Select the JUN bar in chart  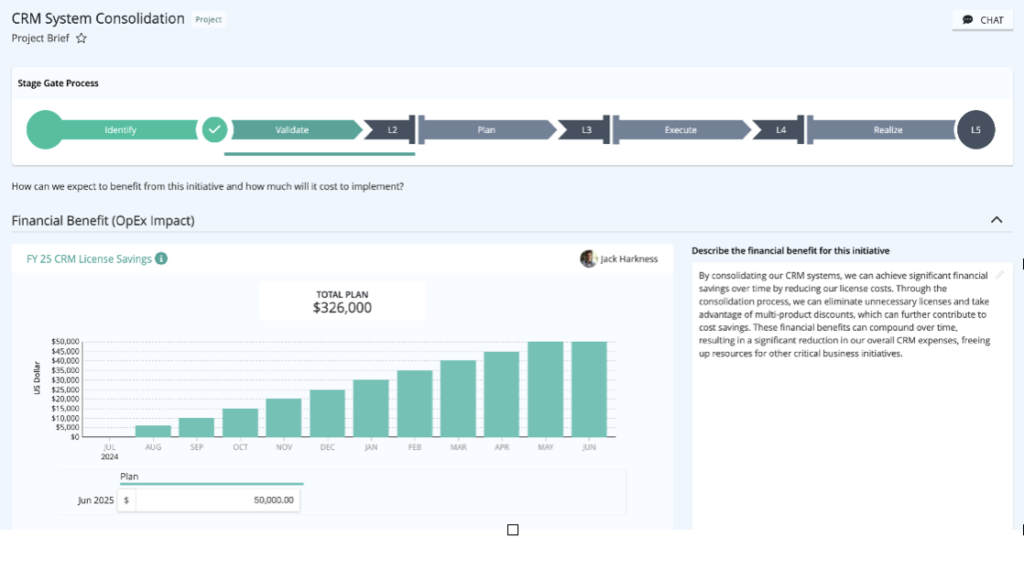[x=589, y=389]
